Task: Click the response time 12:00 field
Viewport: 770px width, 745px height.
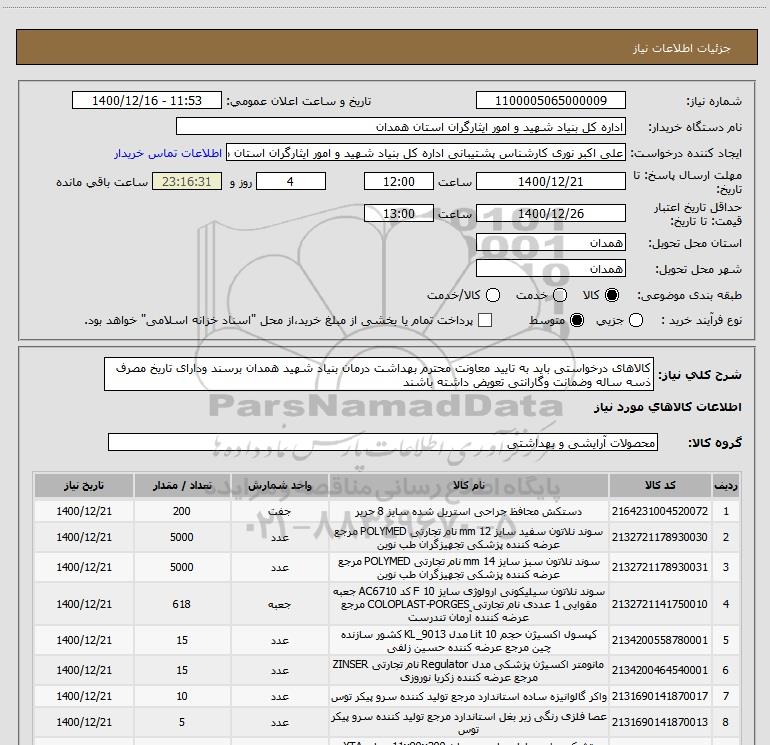Action: (x=399, y=181)
